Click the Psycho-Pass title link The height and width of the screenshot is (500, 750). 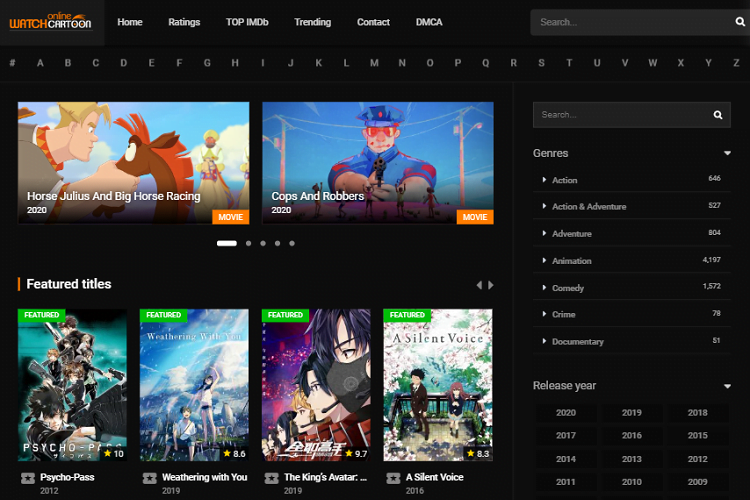[x=67, y=477]
